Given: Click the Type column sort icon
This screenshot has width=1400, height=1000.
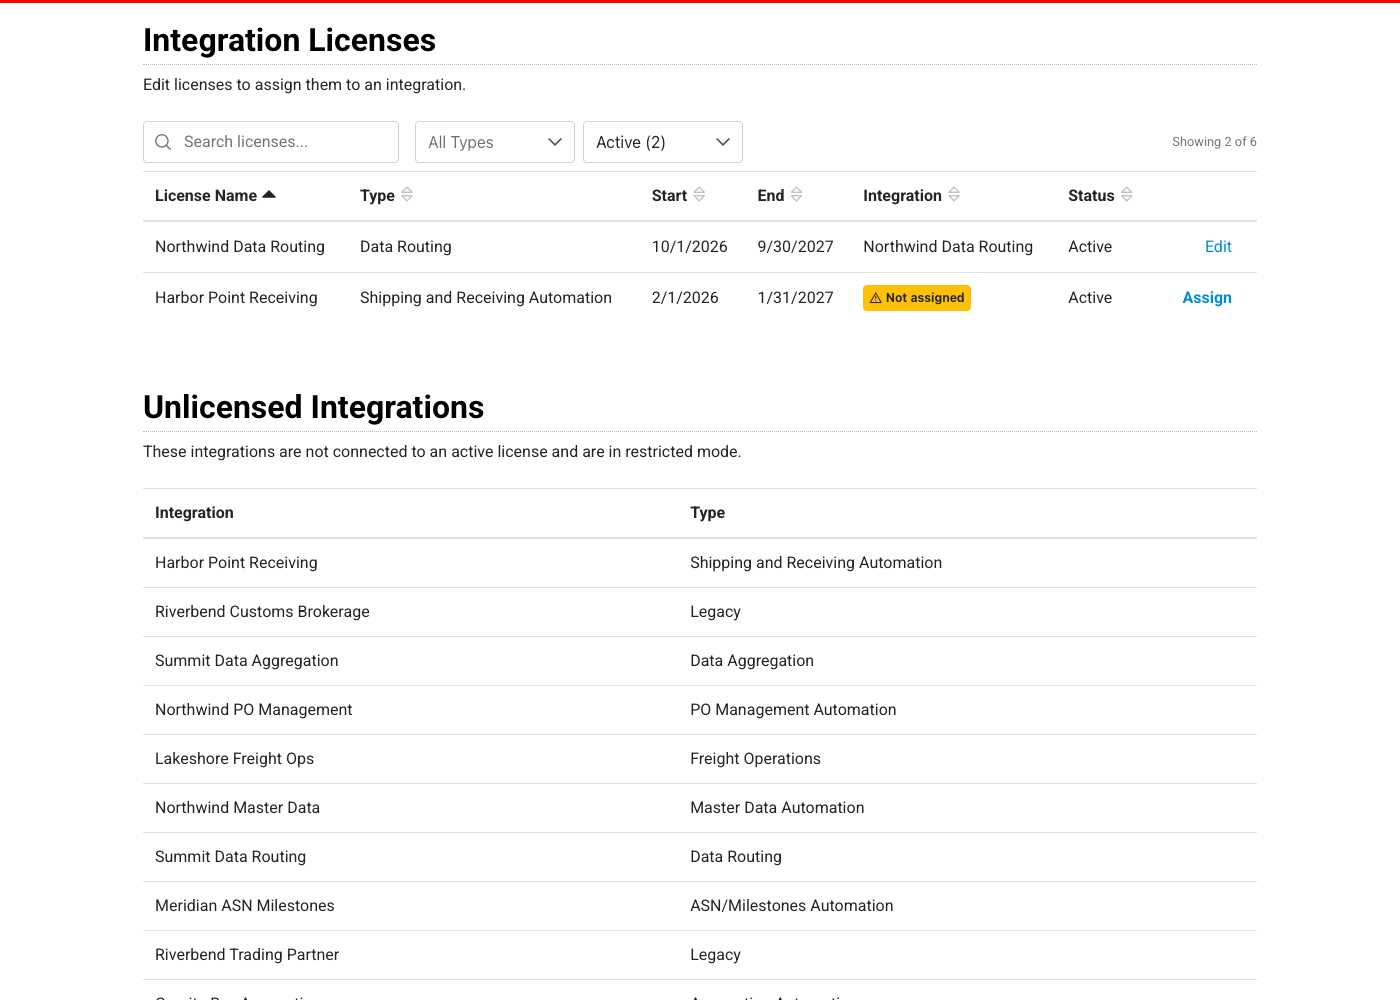Looking at the screenshot, I should (x=407, y=195).
